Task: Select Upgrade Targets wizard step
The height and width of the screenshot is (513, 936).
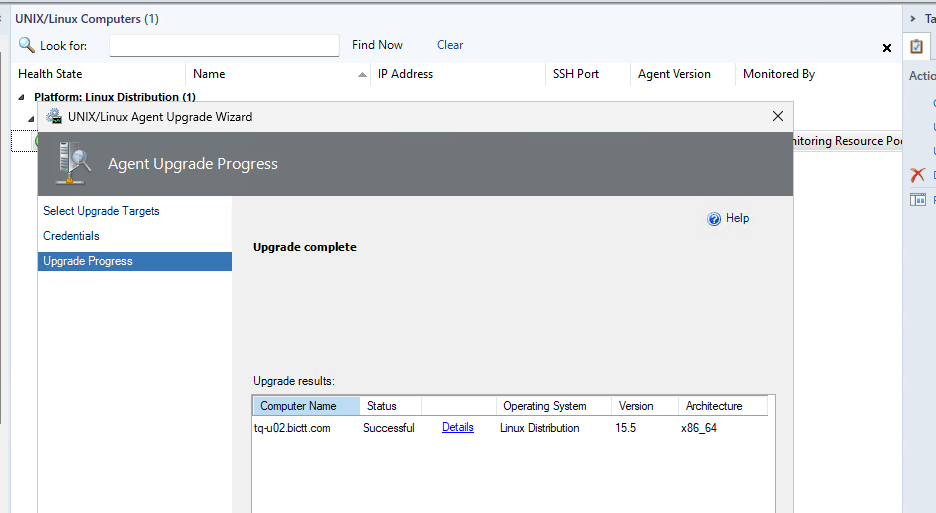Action: click(101, 211)
